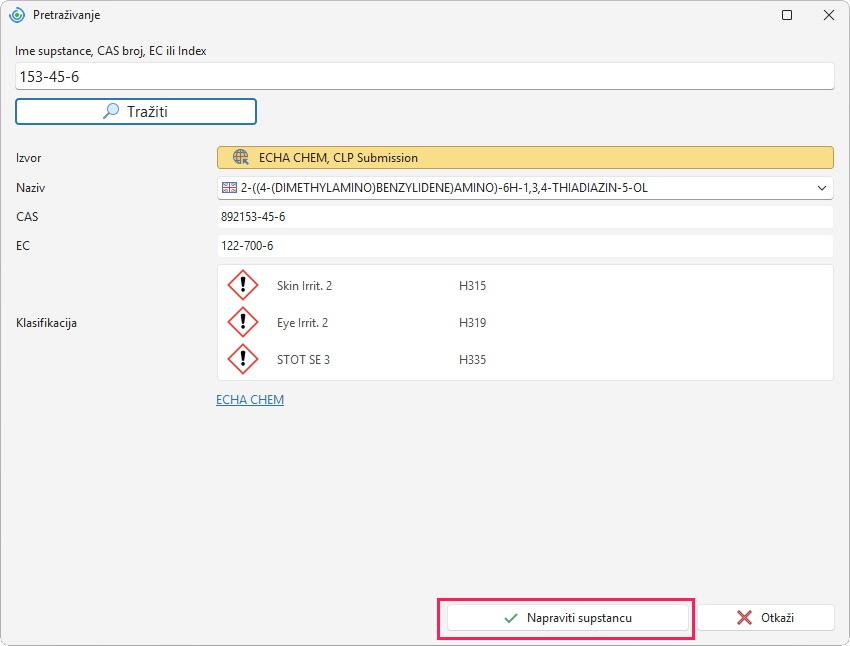Click the exclamation pictogram for STOT SE 3
The width and height of the screenshot is (850, 646).
[242, 359]
